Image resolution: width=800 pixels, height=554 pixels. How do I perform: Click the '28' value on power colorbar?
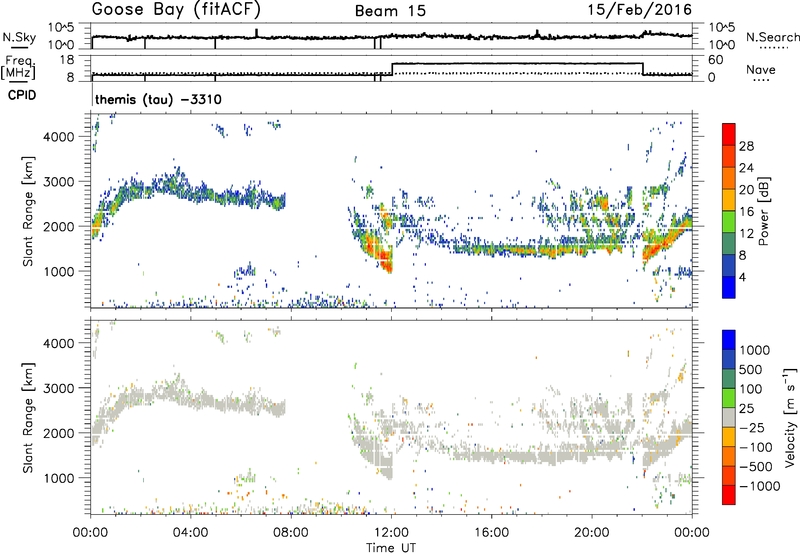pyautogui.click(x=746, y=146)
